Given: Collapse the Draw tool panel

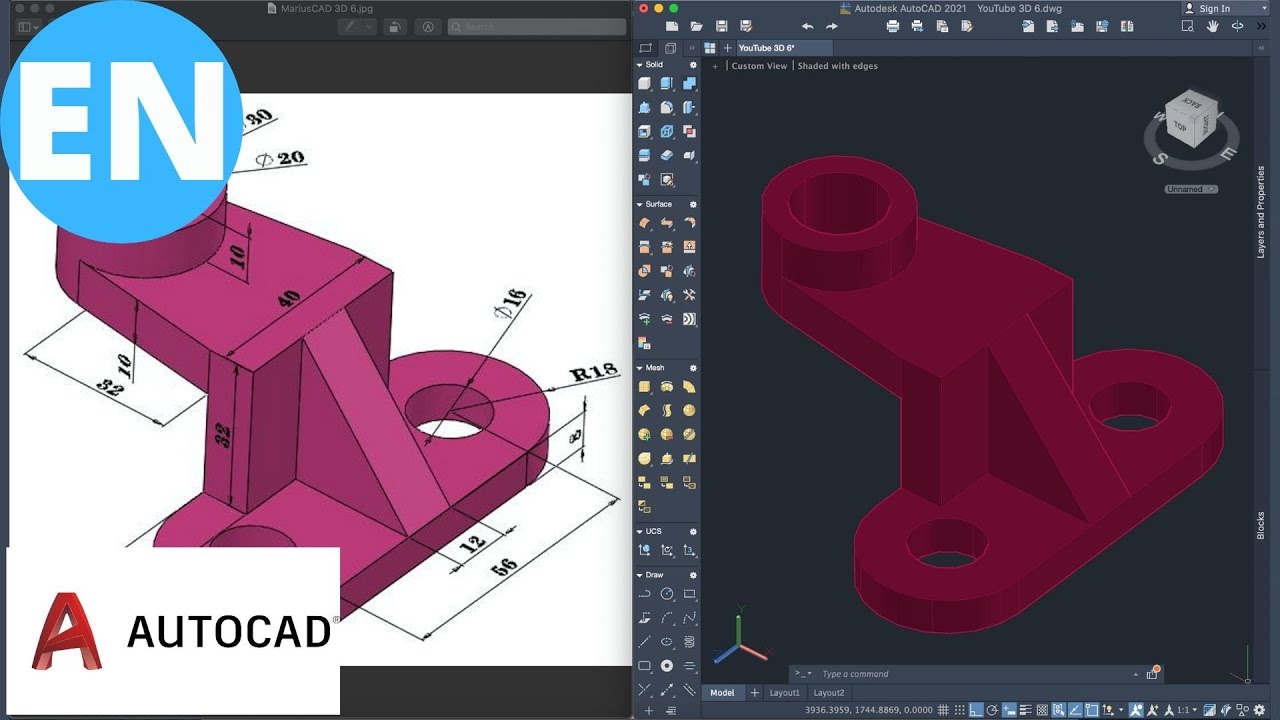Looking at the screenshot, I should [640, 575].
